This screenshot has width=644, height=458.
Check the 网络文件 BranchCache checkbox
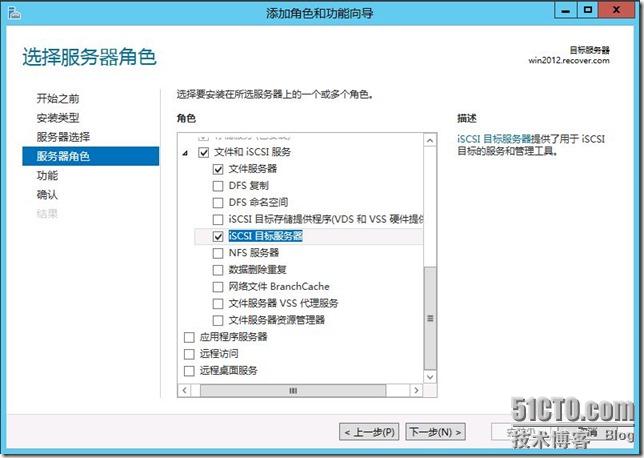[218, 287]
